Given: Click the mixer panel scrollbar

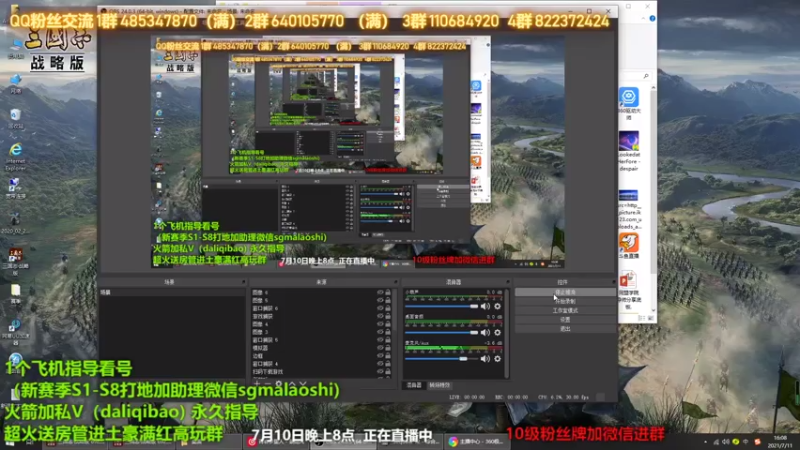Looking at the screenshot, I should (x=507, y=332).
